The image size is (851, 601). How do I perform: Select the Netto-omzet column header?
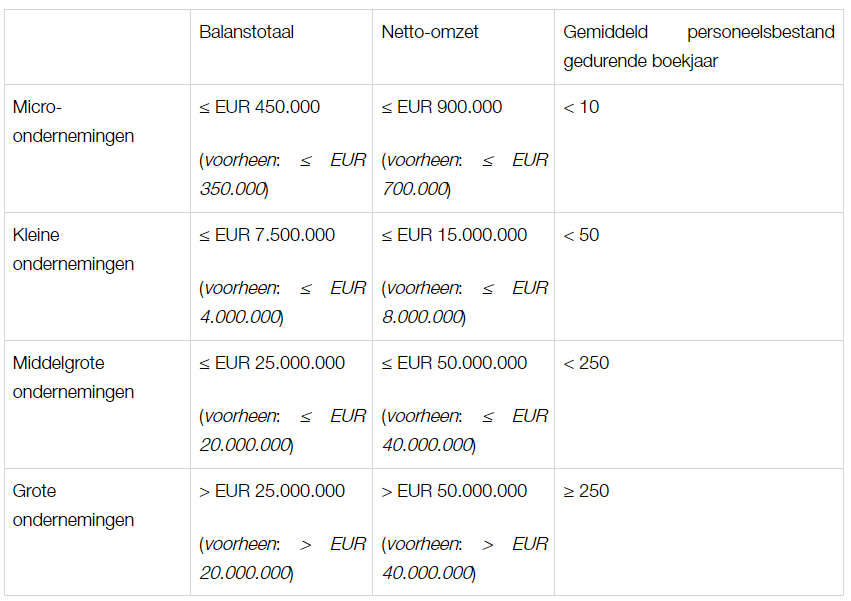tap(430, 32)
